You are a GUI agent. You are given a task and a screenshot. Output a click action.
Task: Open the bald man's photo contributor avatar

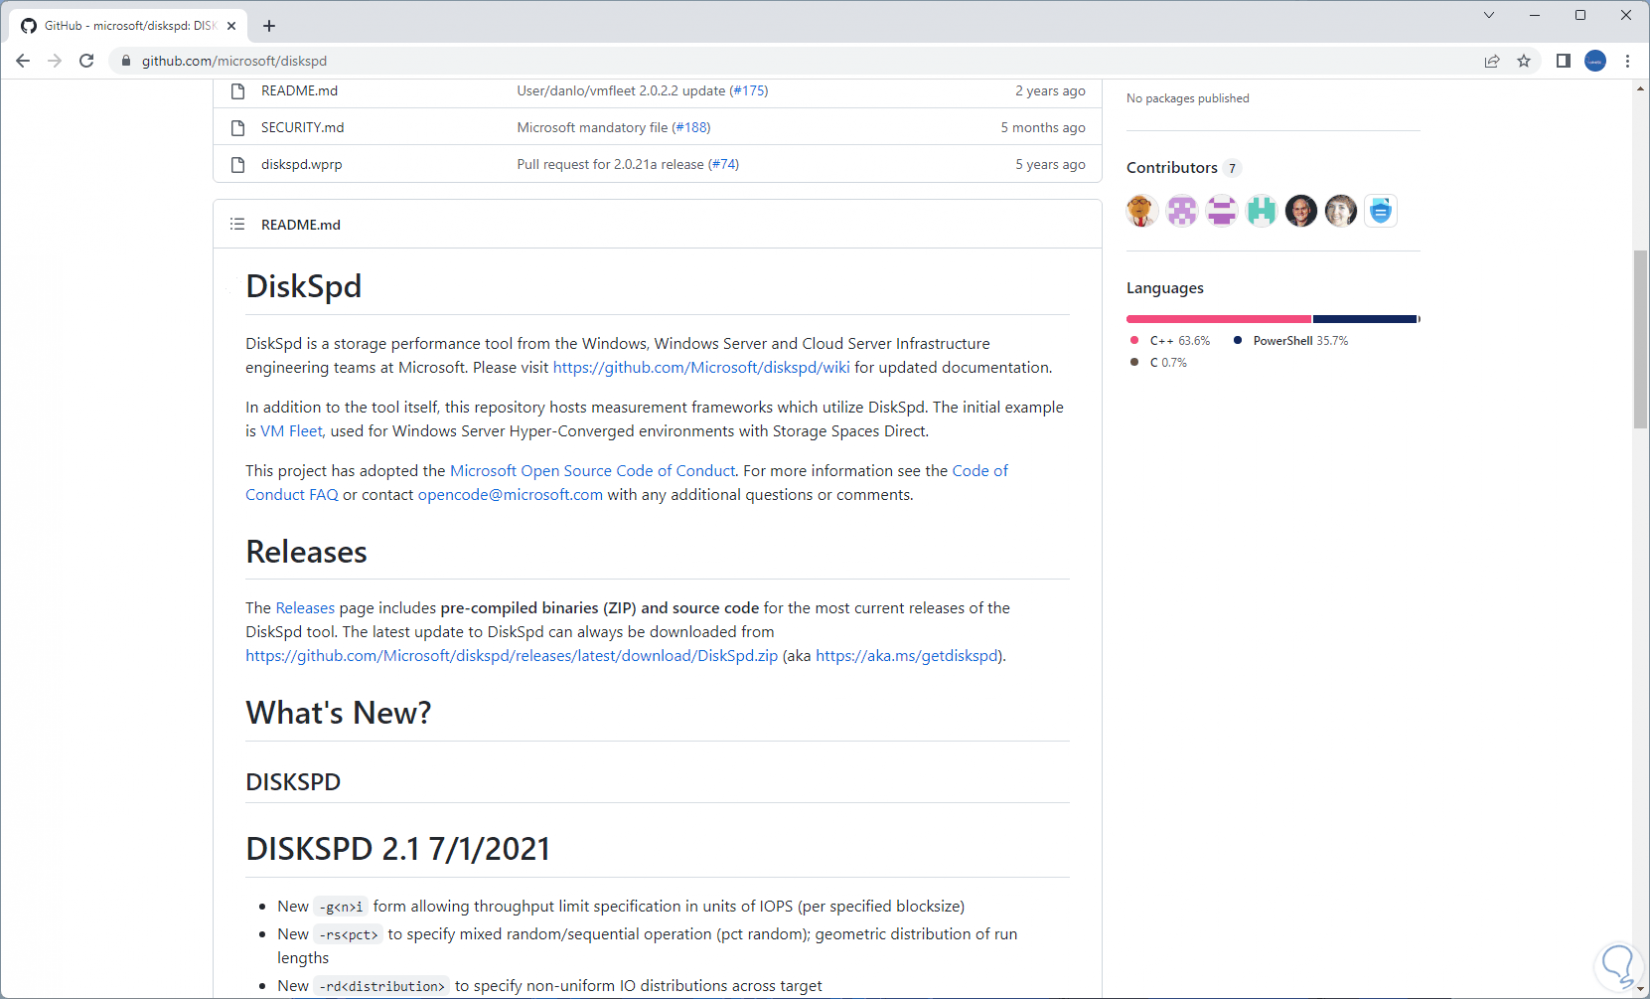1301,211
